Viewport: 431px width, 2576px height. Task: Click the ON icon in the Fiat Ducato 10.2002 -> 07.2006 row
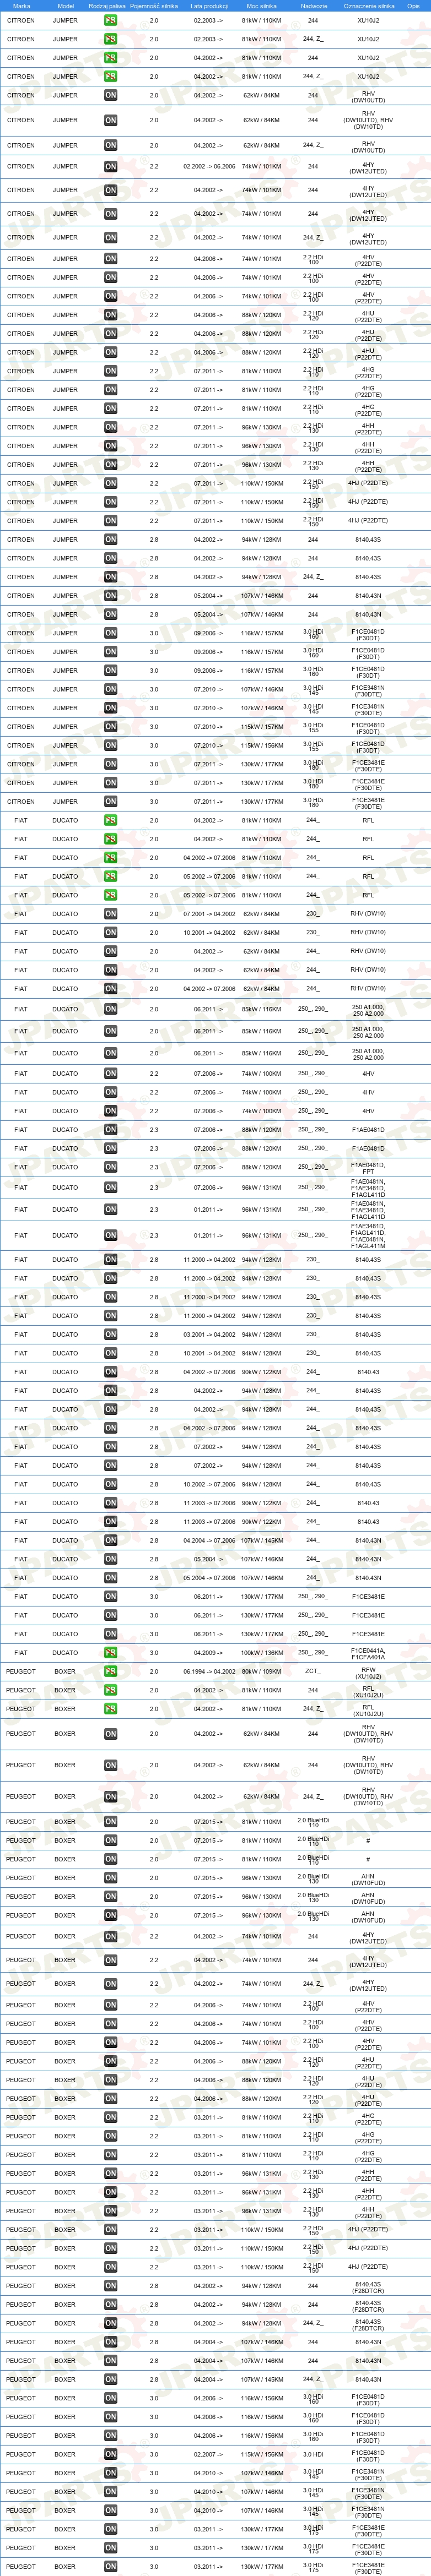click(110, 1485)
